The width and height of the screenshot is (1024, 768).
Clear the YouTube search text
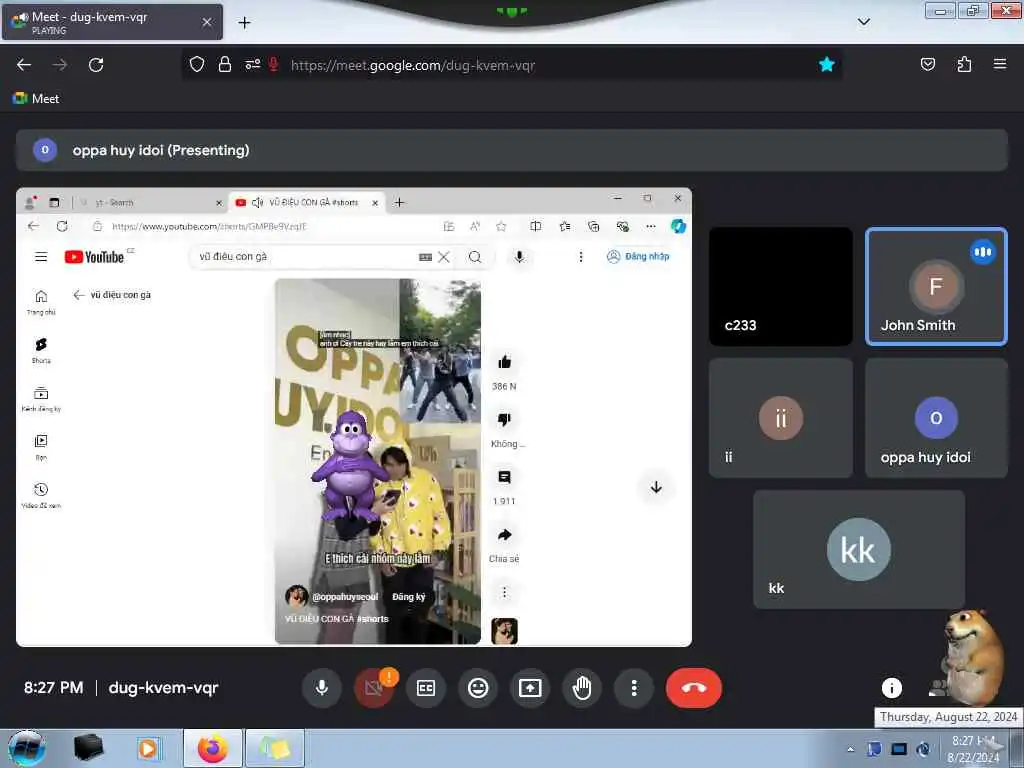443,257
